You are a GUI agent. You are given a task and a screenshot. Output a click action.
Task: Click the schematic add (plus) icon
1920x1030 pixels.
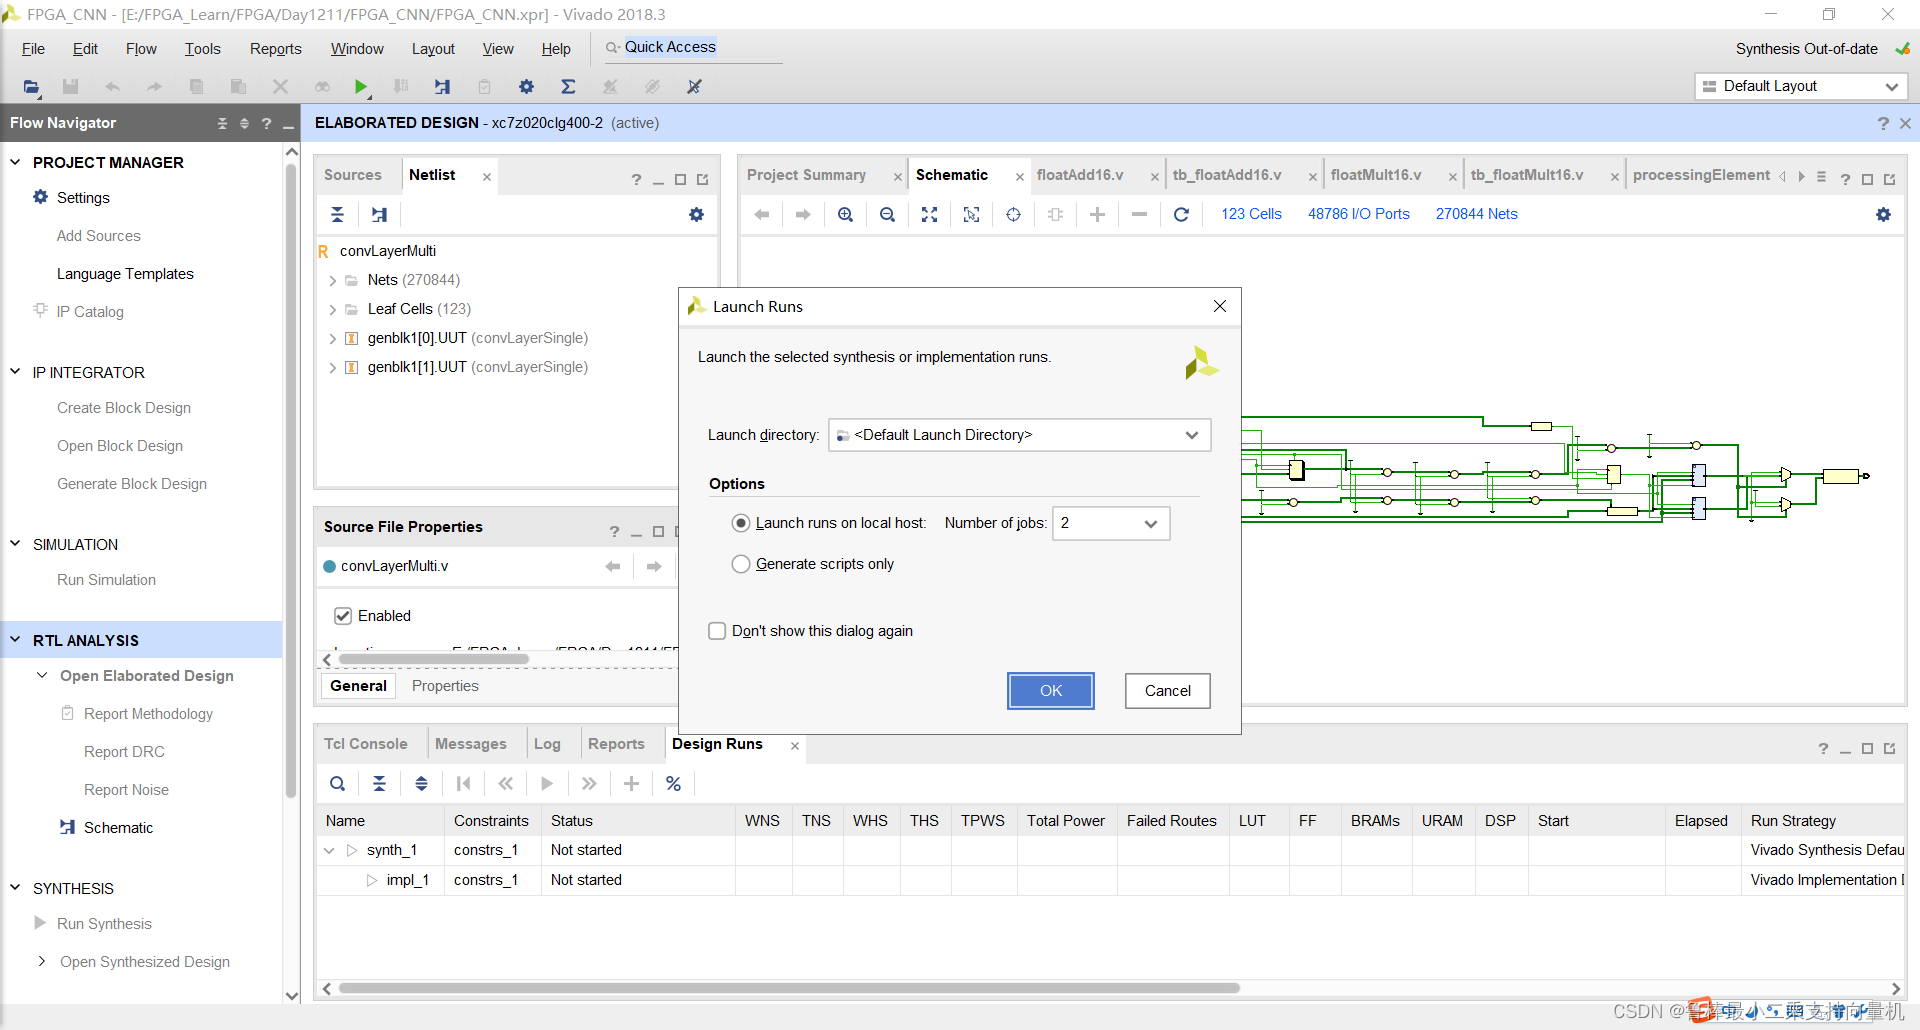1097,214
